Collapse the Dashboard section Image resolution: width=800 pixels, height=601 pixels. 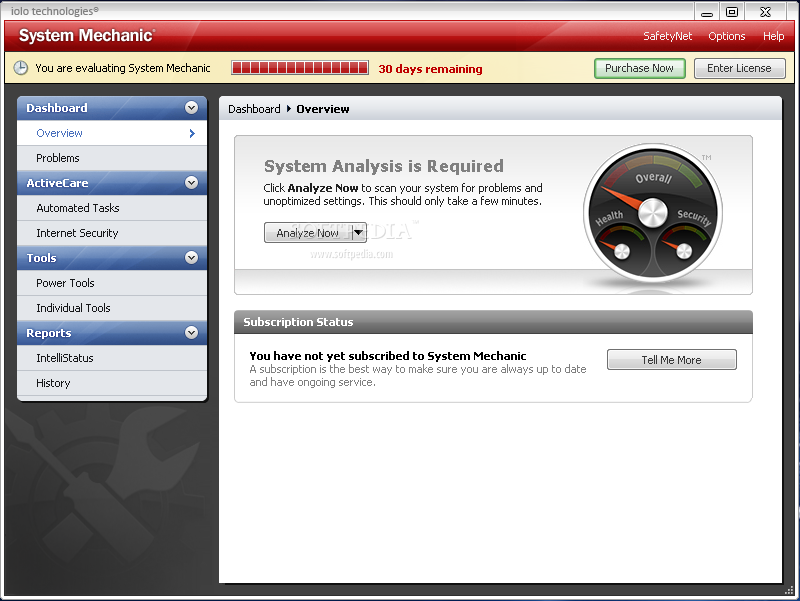point(191,108)
